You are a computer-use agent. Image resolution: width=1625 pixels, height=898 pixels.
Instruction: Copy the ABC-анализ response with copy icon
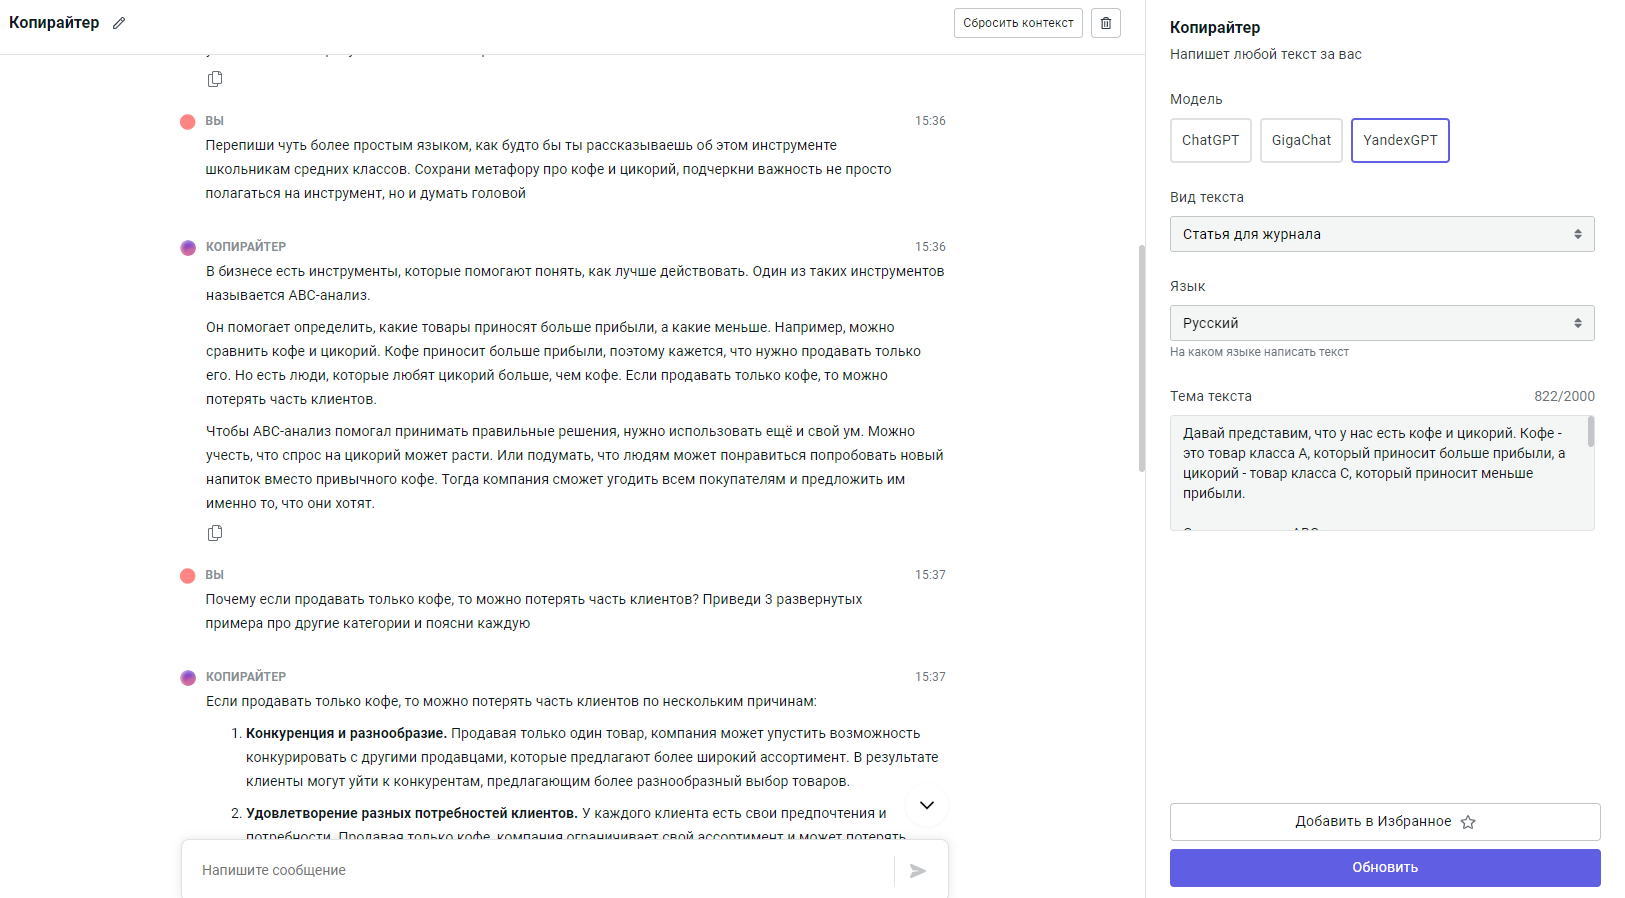[215, 533]
